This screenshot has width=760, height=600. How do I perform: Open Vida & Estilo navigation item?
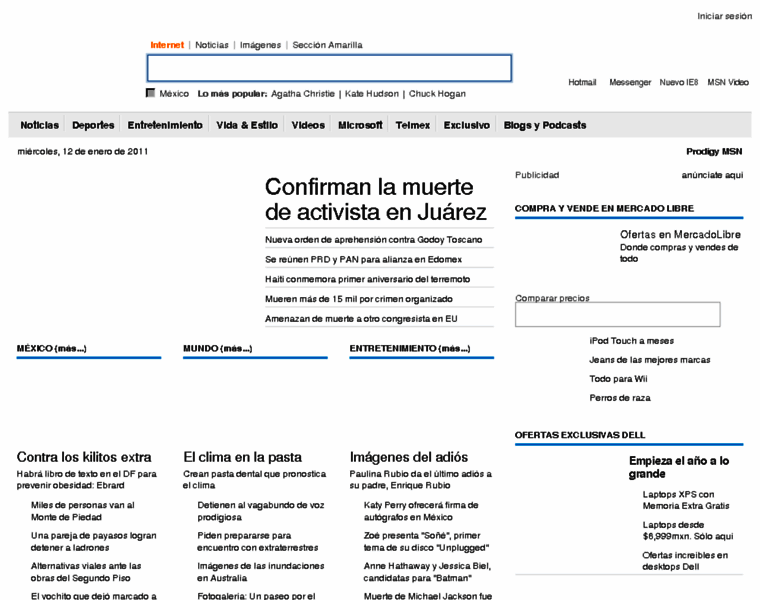click(247, 125)
